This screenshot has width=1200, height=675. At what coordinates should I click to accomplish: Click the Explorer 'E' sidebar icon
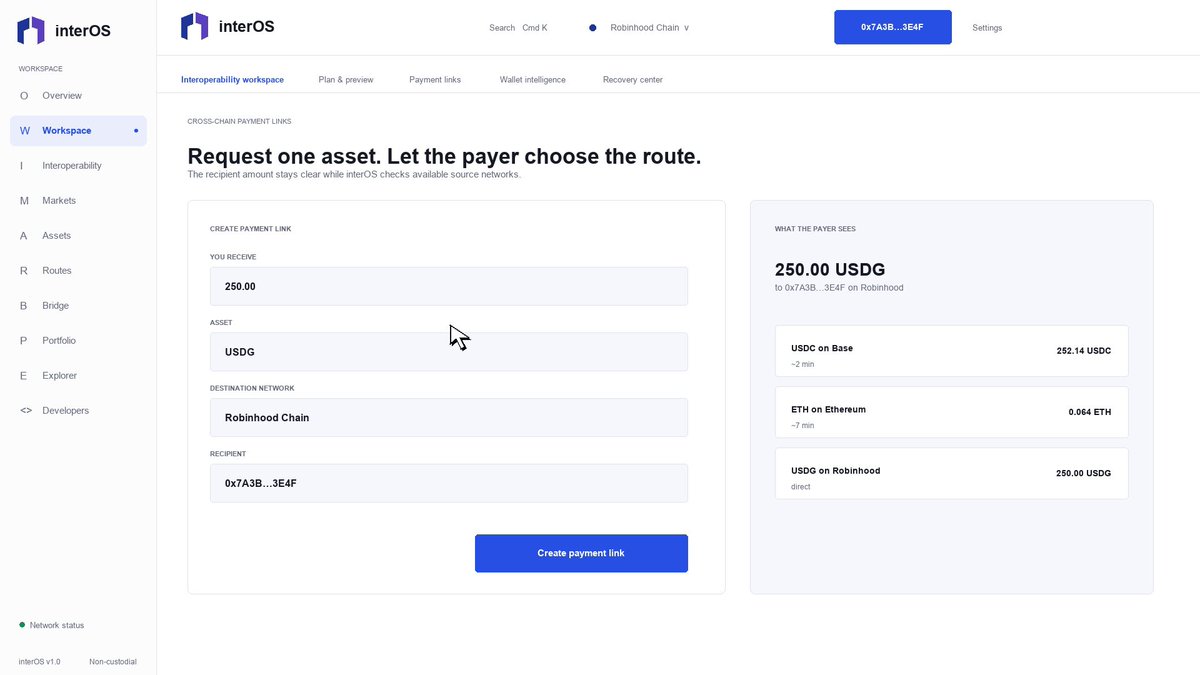[x=23, y=376]
